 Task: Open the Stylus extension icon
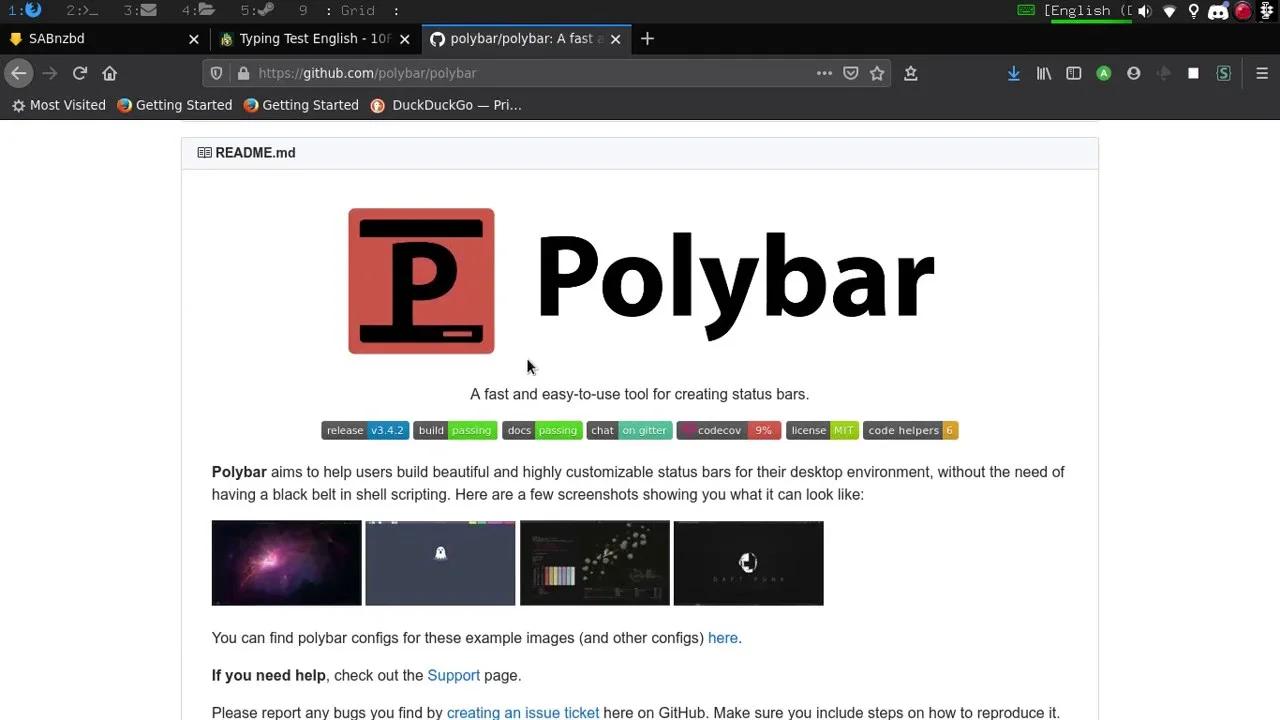coord(1222,73)
